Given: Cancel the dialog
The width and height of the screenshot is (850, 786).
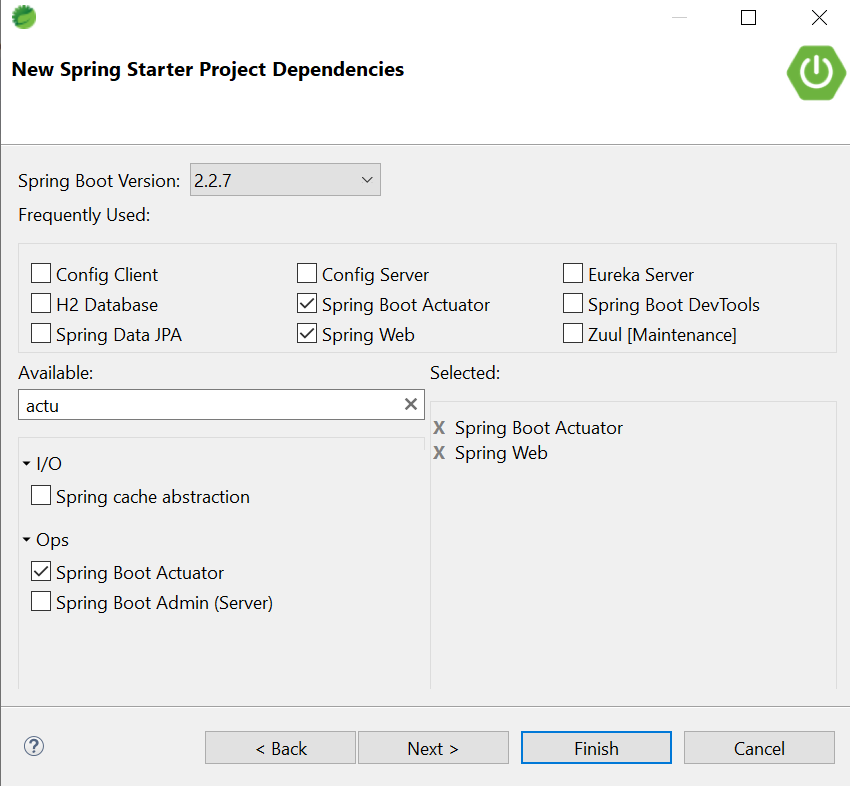Looking at the screenshot, I should tap(759, 748).
